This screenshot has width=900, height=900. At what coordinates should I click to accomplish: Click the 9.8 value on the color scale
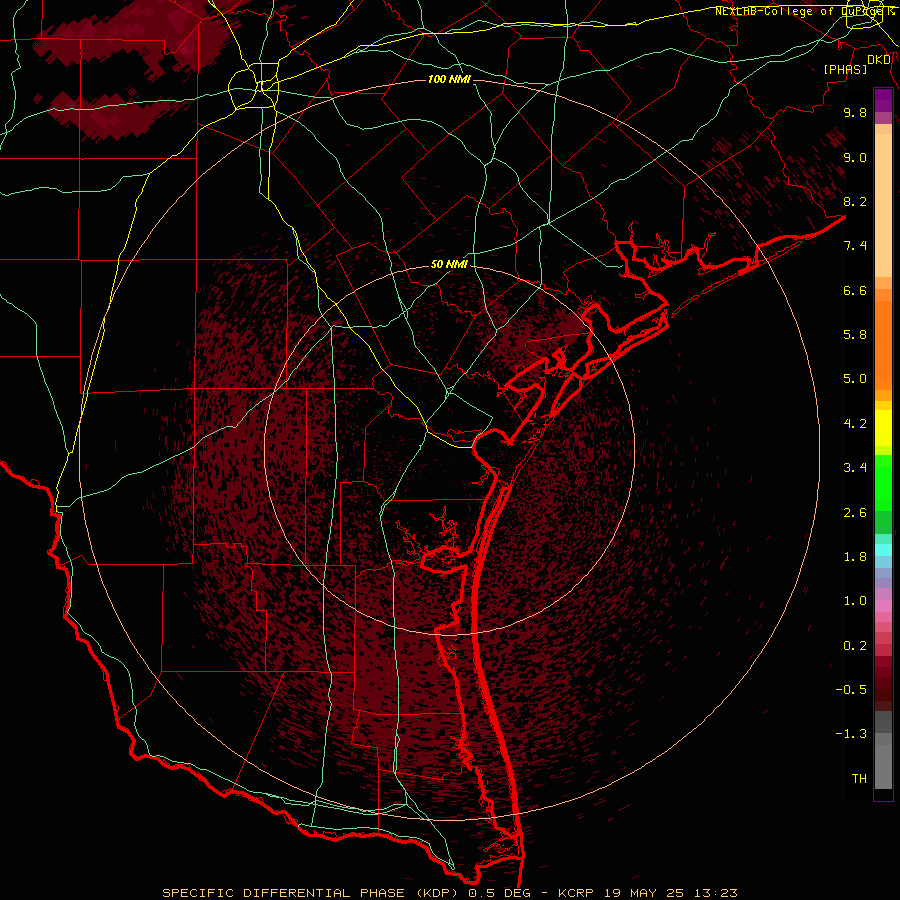pos(855,112)
